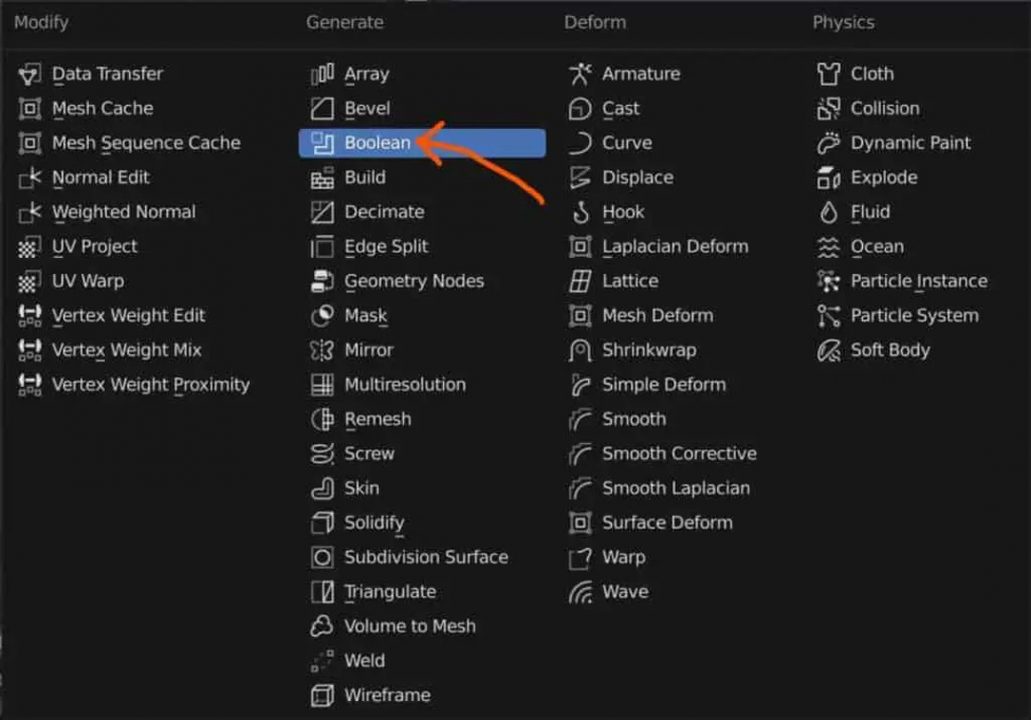Viewport: 1031px width, 720px height.
Task: Click the Subdivision Surface icon
Action: pos(322,557)
